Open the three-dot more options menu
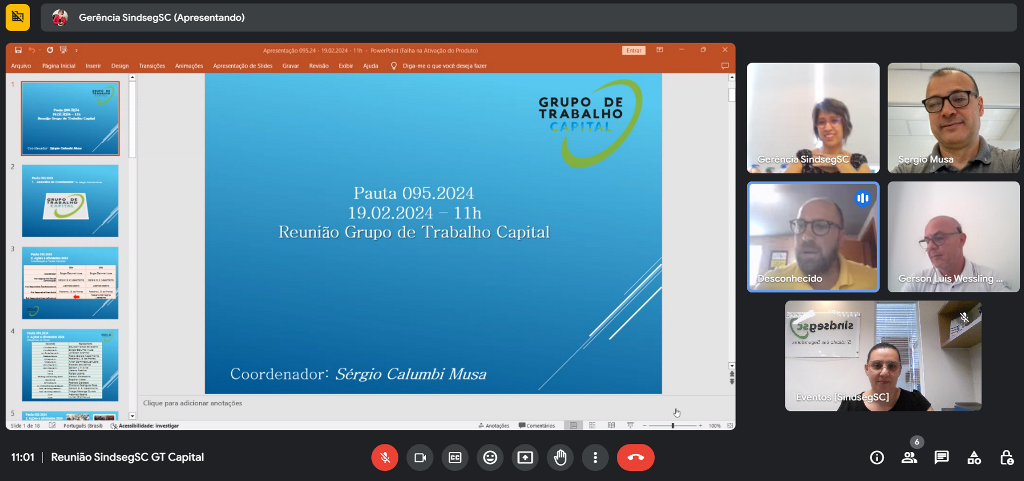Viewport: 1024px width, 481px height. click(x=595, y=457)
